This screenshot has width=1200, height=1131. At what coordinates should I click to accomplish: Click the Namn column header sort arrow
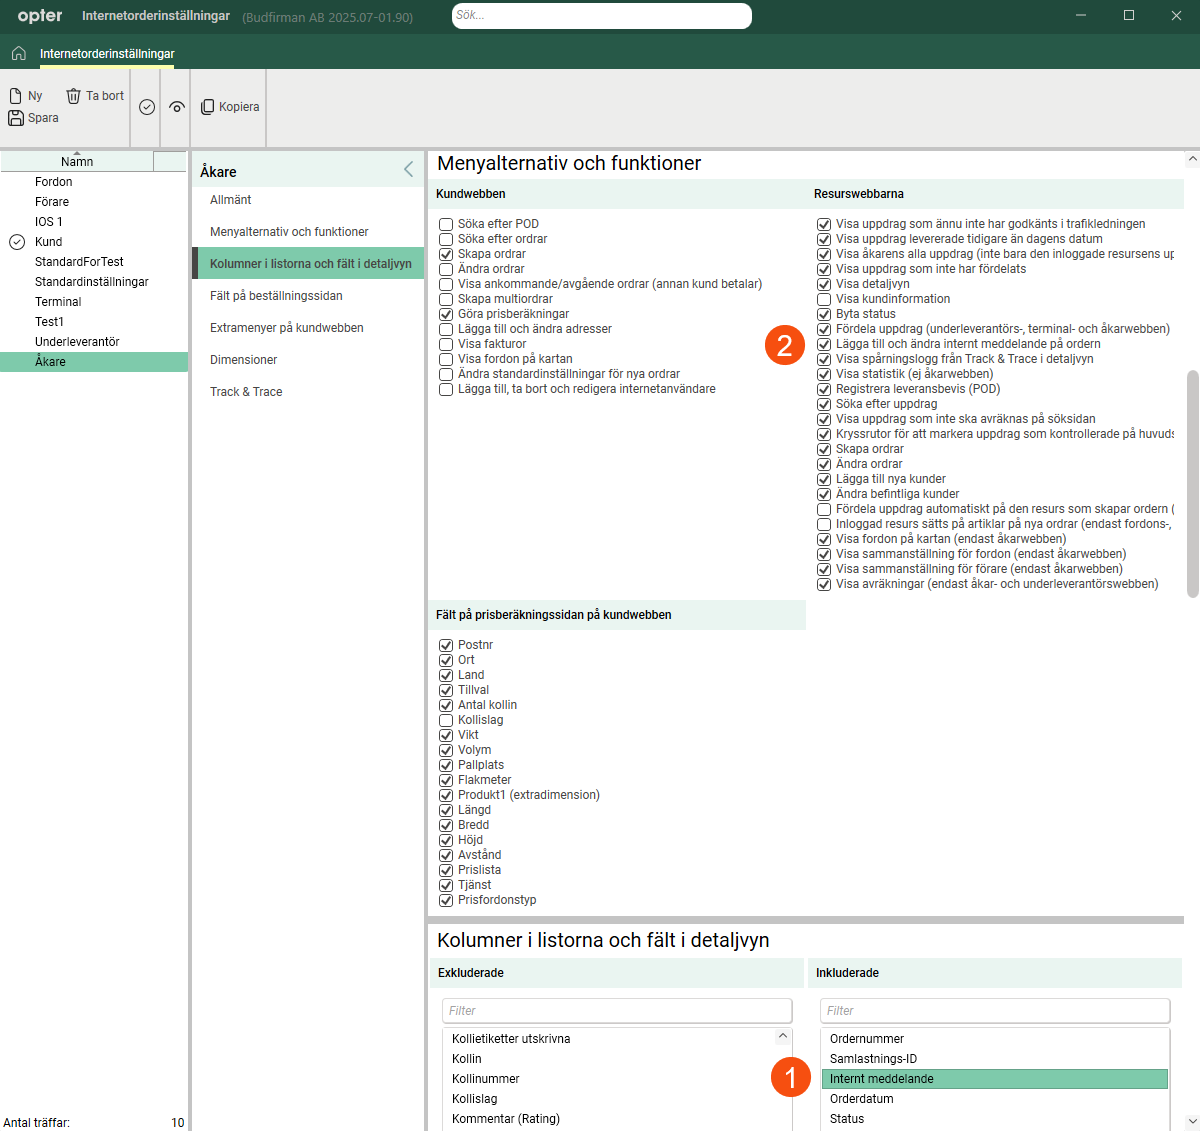pyautogui.click(x=77, y=154)
